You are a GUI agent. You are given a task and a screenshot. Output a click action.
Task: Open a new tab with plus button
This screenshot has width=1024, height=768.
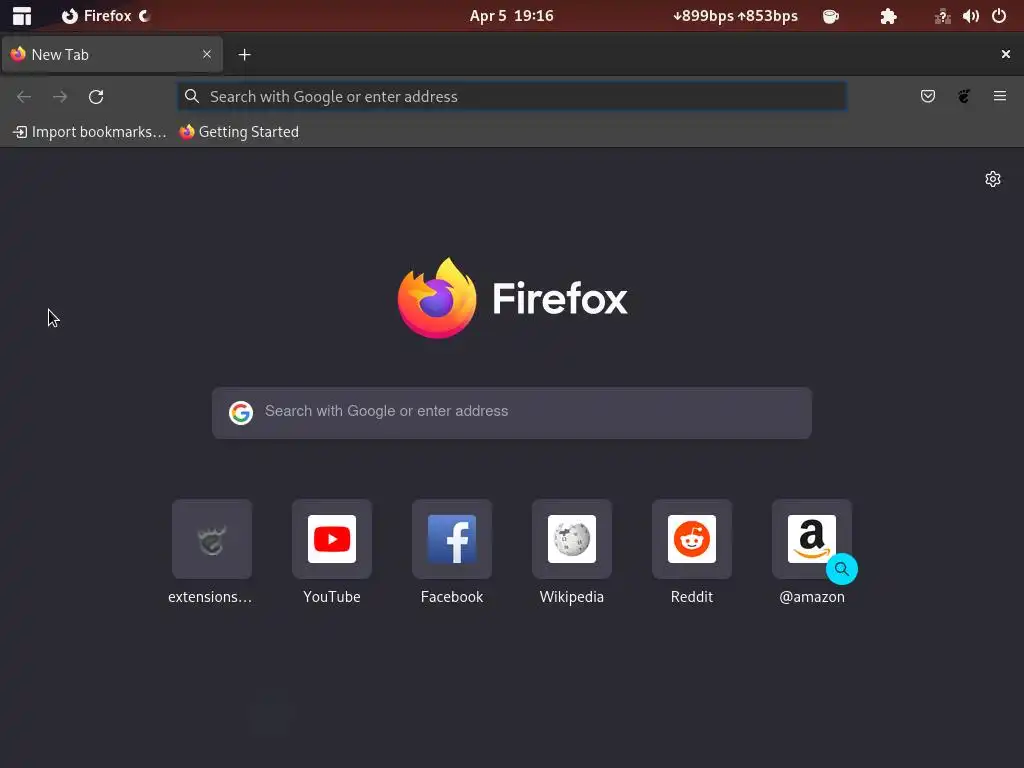click(x=244, y=55)
